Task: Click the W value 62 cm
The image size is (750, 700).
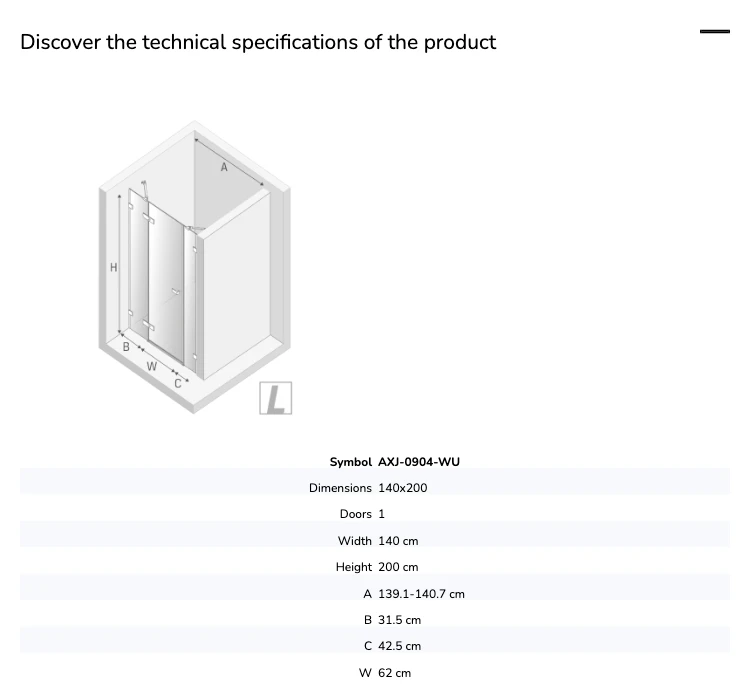Action: pos(394,673)
